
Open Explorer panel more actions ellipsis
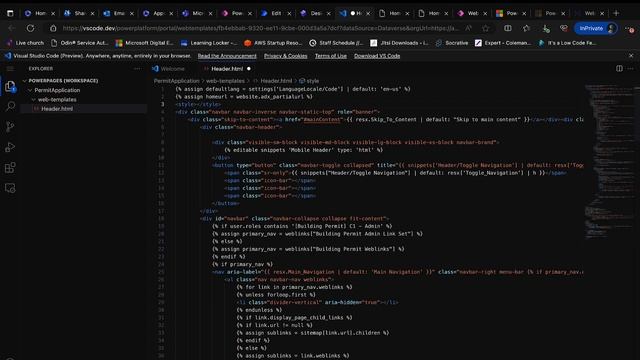(137, 69)
